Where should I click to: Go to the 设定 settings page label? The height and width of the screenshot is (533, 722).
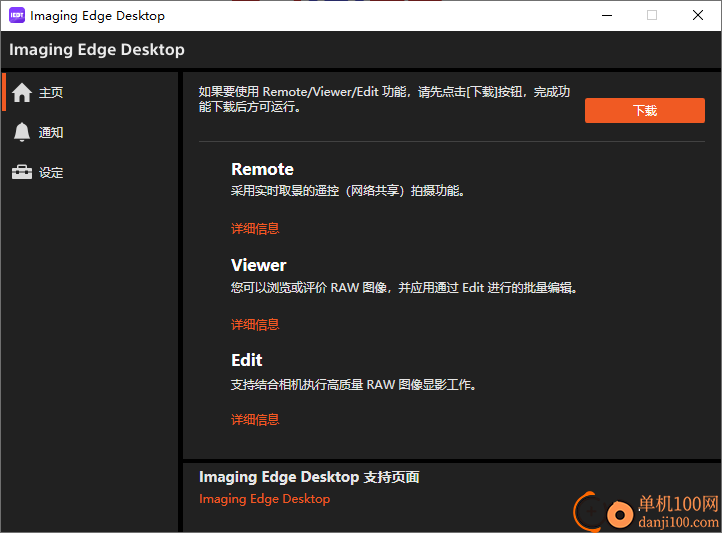pyautogui.click(x=51, y=173)
